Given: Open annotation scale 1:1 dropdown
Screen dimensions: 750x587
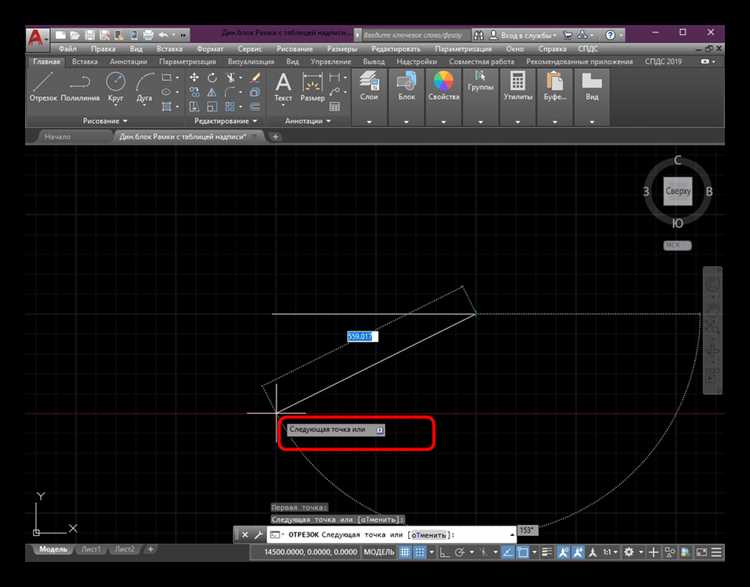Looking at the screenshot, I should pyautogui.click(x=610, y=552).
